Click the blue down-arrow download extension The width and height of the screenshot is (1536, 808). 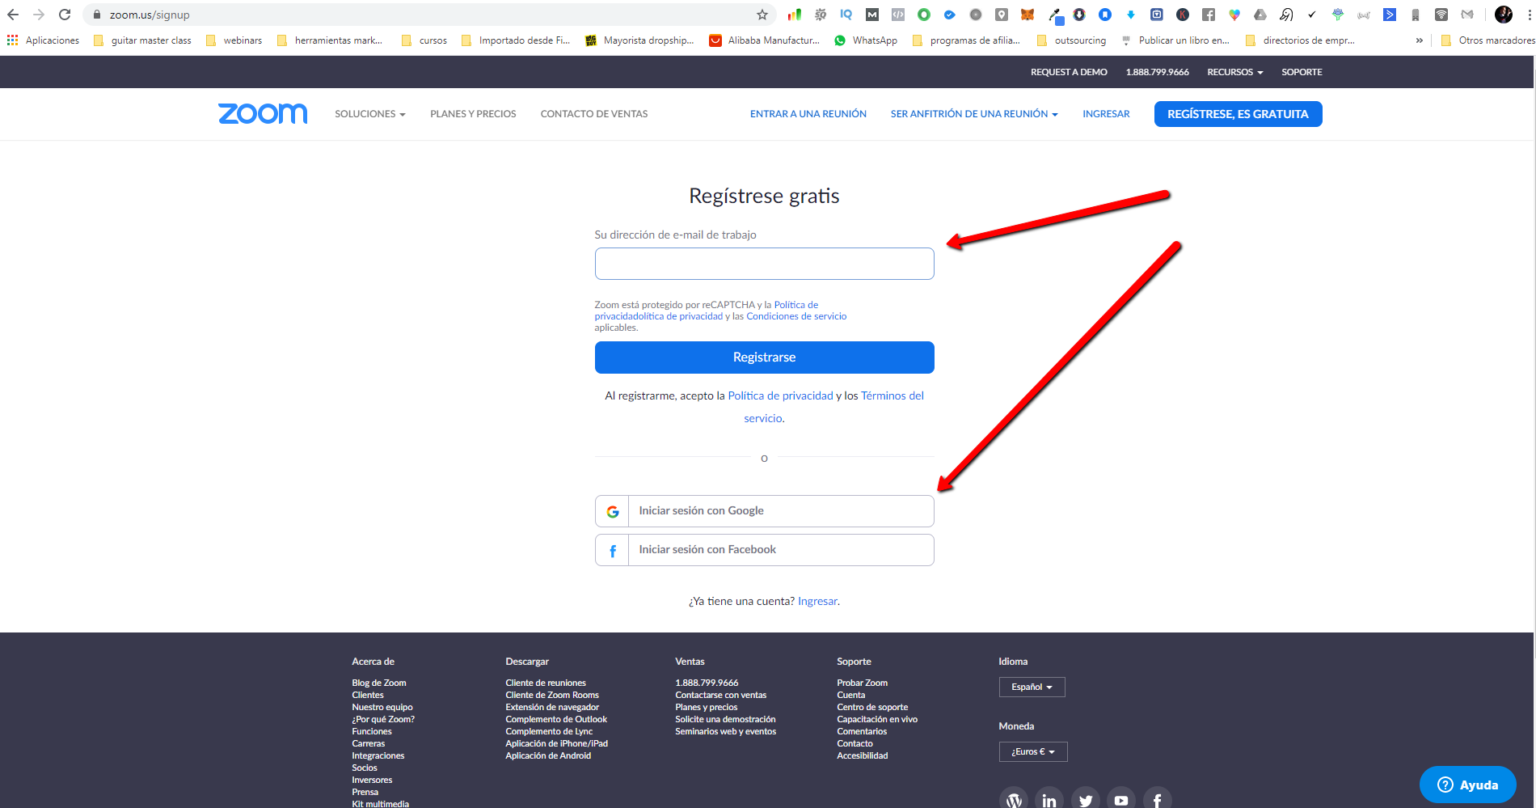1131,15
